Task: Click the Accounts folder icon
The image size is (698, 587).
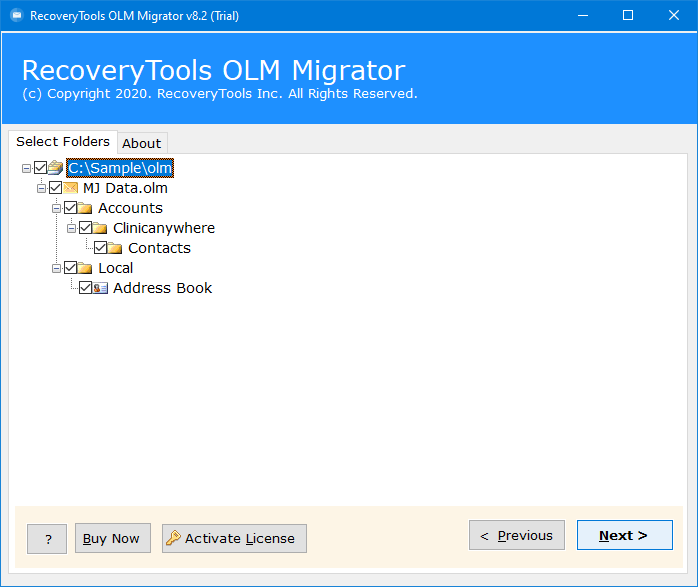Action: click(x=85, y=208)
